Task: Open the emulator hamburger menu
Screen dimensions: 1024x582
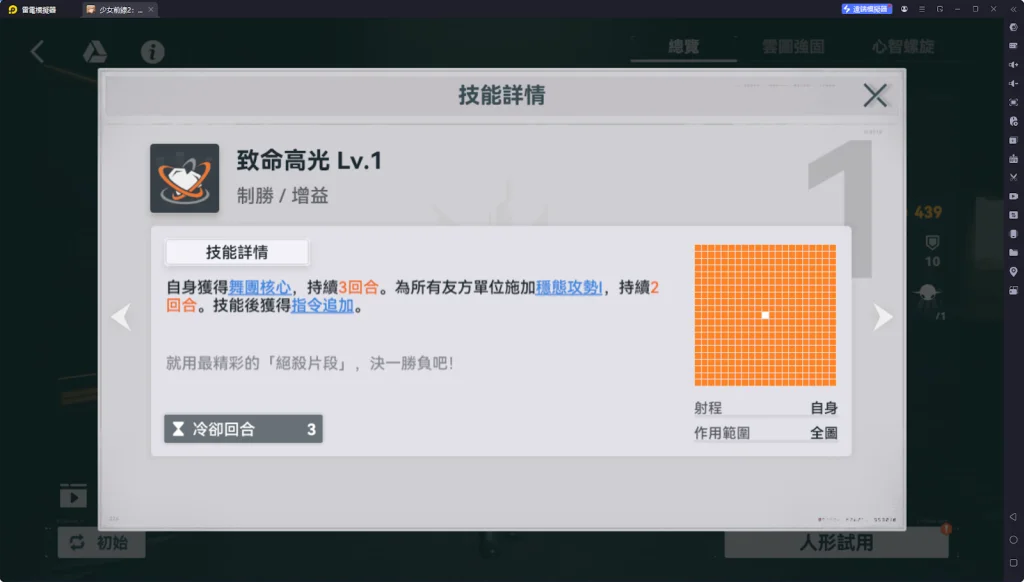Action: click(x=921, y=9)
